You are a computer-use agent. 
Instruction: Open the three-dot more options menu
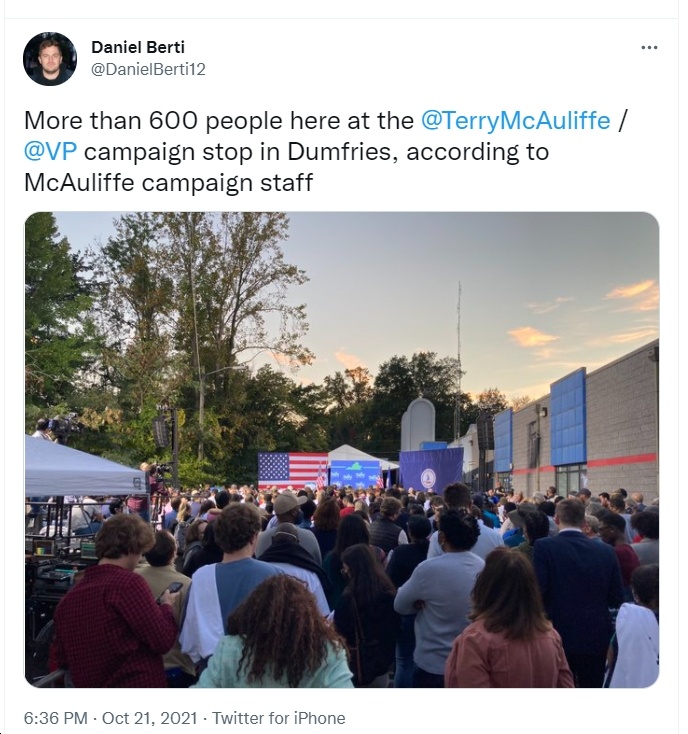(649, 47)
